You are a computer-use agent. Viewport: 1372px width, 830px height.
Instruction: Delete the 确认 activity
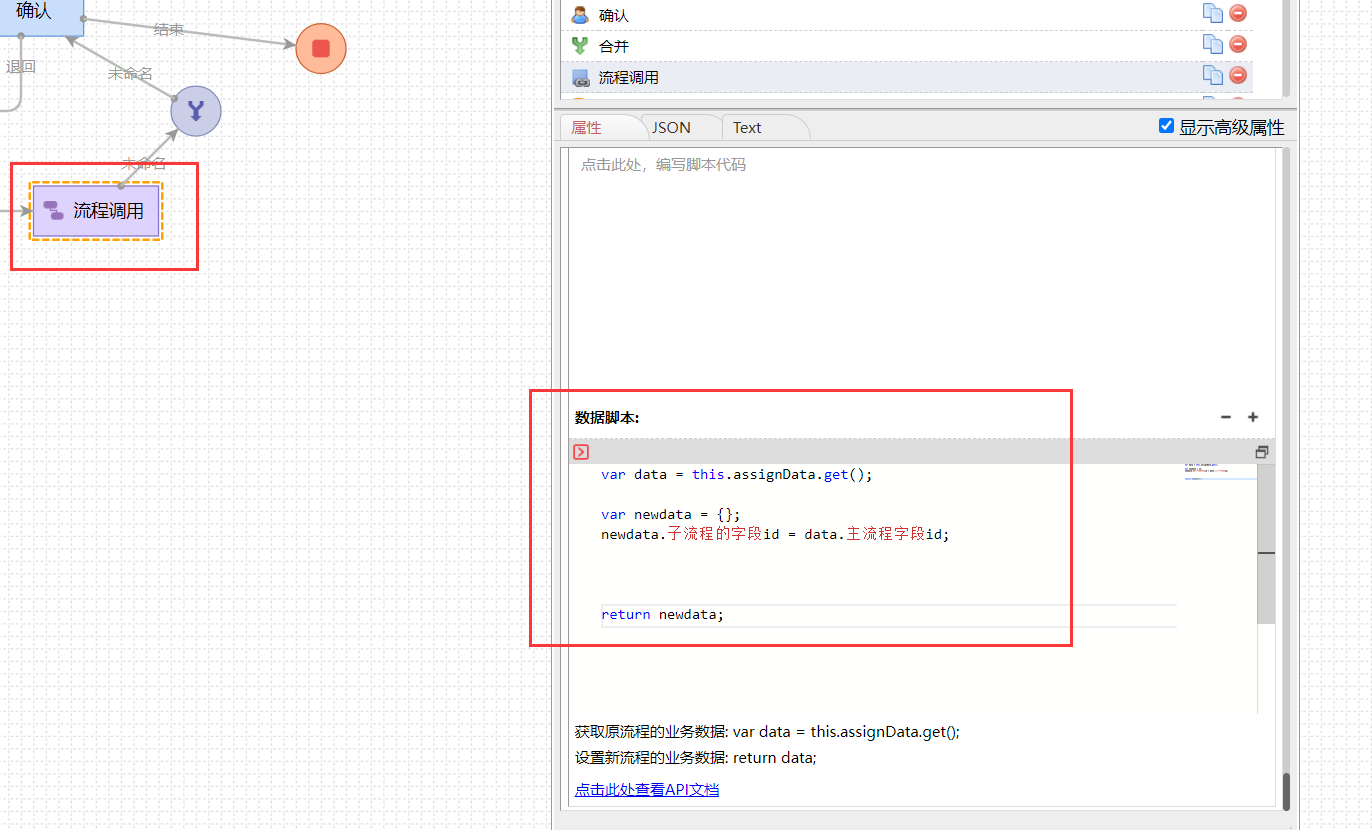[1238, 13]
